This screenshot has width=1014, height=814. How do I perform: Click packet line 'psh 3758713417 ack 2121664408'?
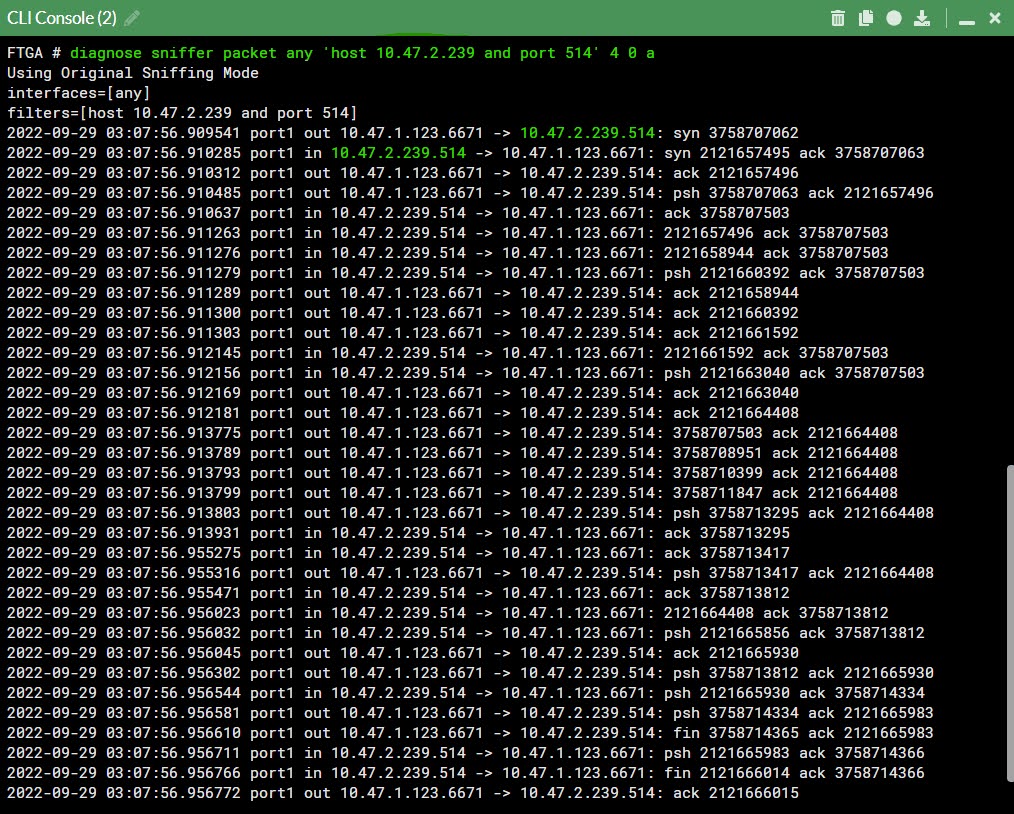pyautogui.click(x=470, y=574)
